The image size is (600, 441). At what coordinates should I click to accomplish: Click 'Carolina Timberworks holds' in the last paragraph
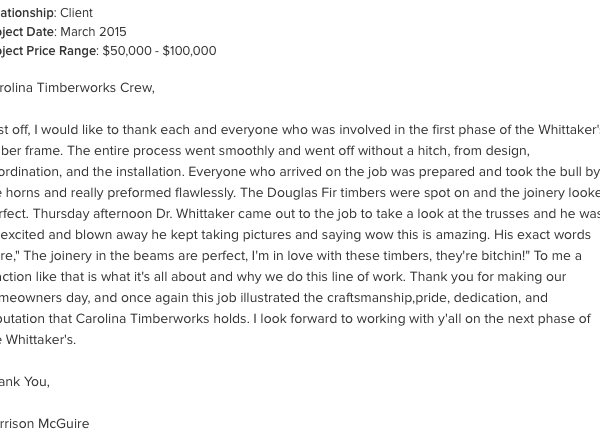162,319
